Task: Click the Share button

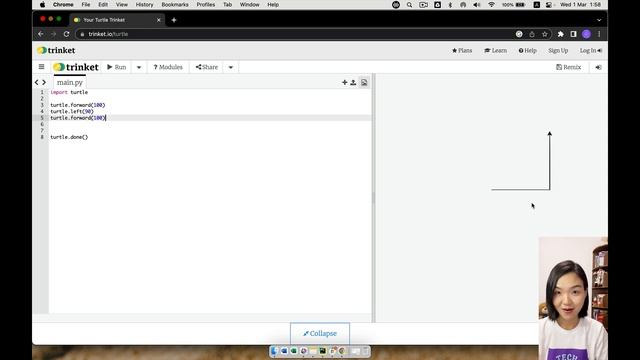Action: [207, 67]
